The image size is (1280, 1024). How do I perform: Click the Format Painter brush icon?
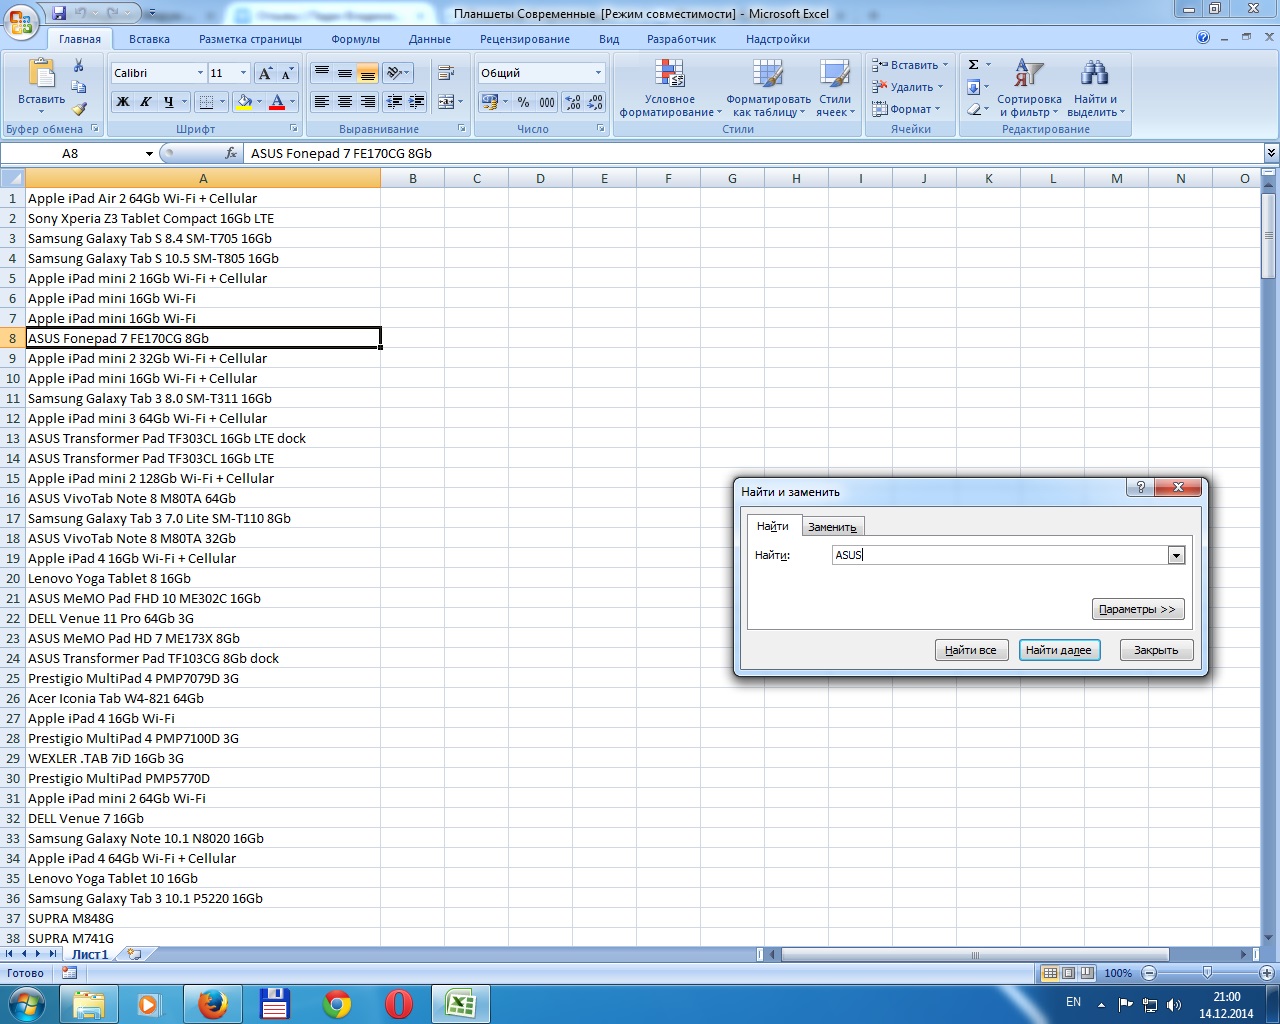coord(79,109)
